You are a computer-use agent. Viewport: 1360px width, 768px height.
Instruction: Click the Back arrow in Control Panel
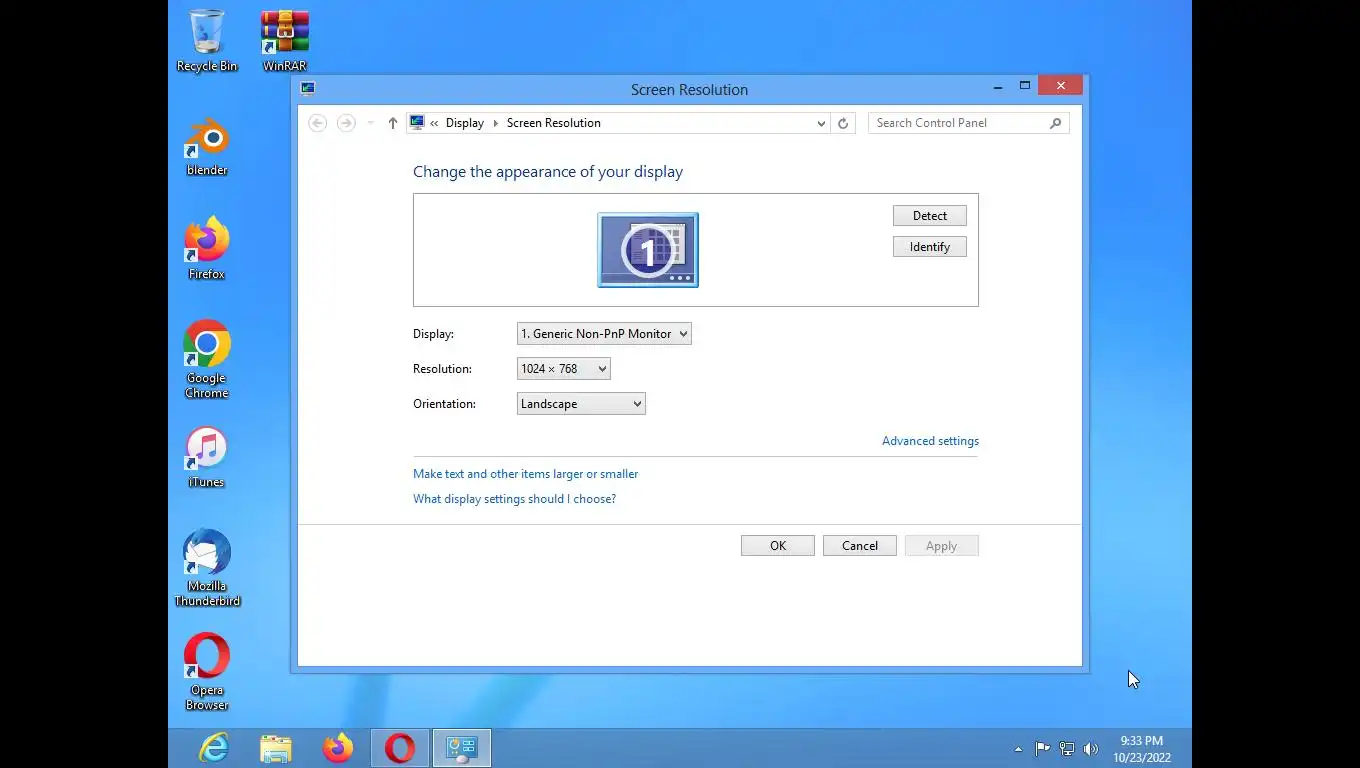click(318, 123)
